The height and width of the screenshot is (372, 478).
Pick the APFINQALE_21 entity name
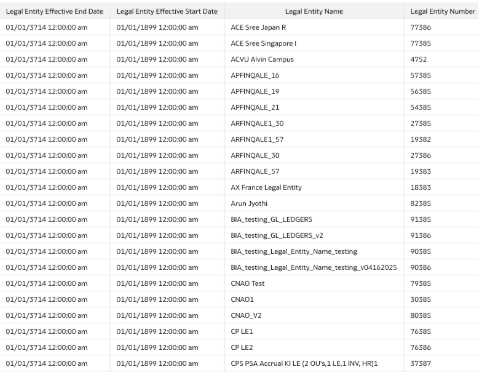(255, 107)
